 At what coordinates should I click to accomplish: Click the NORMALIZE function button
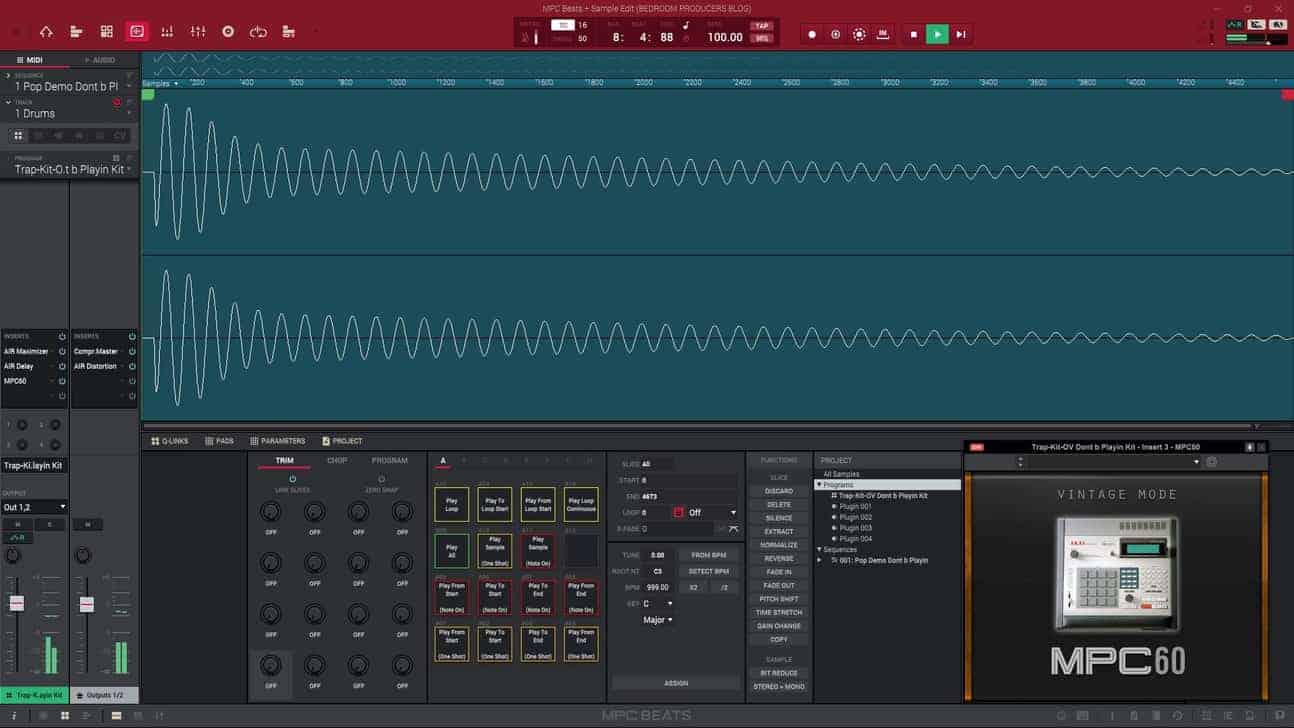point(778,545)
